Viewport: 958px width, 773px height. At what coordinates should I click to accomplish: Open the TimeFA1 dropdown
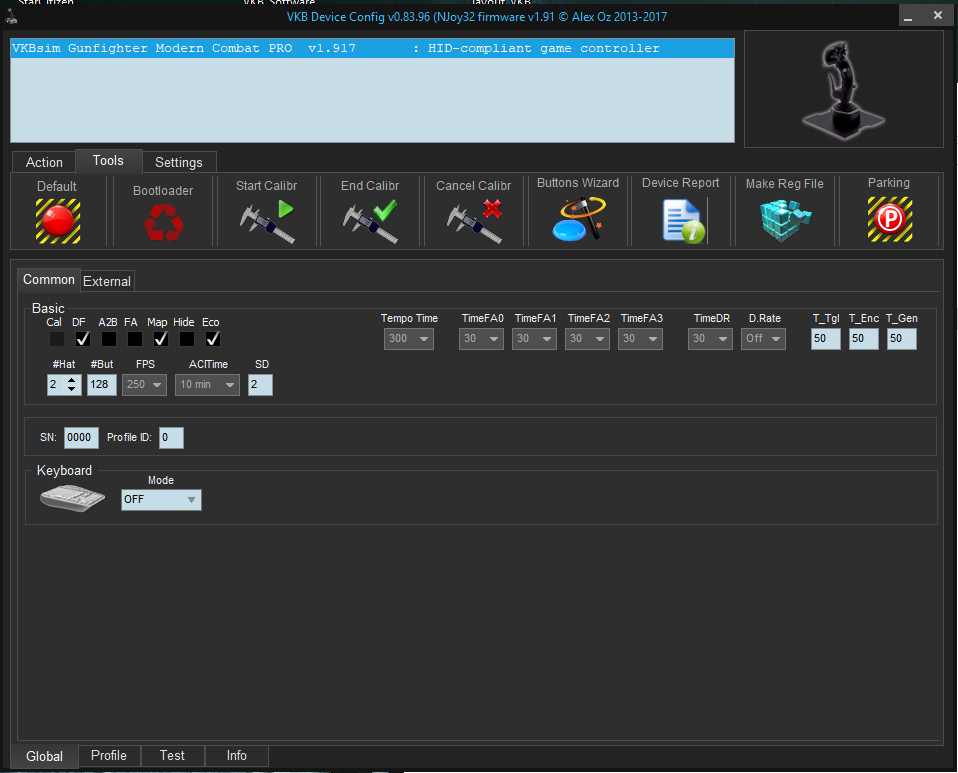pos(535,339)
